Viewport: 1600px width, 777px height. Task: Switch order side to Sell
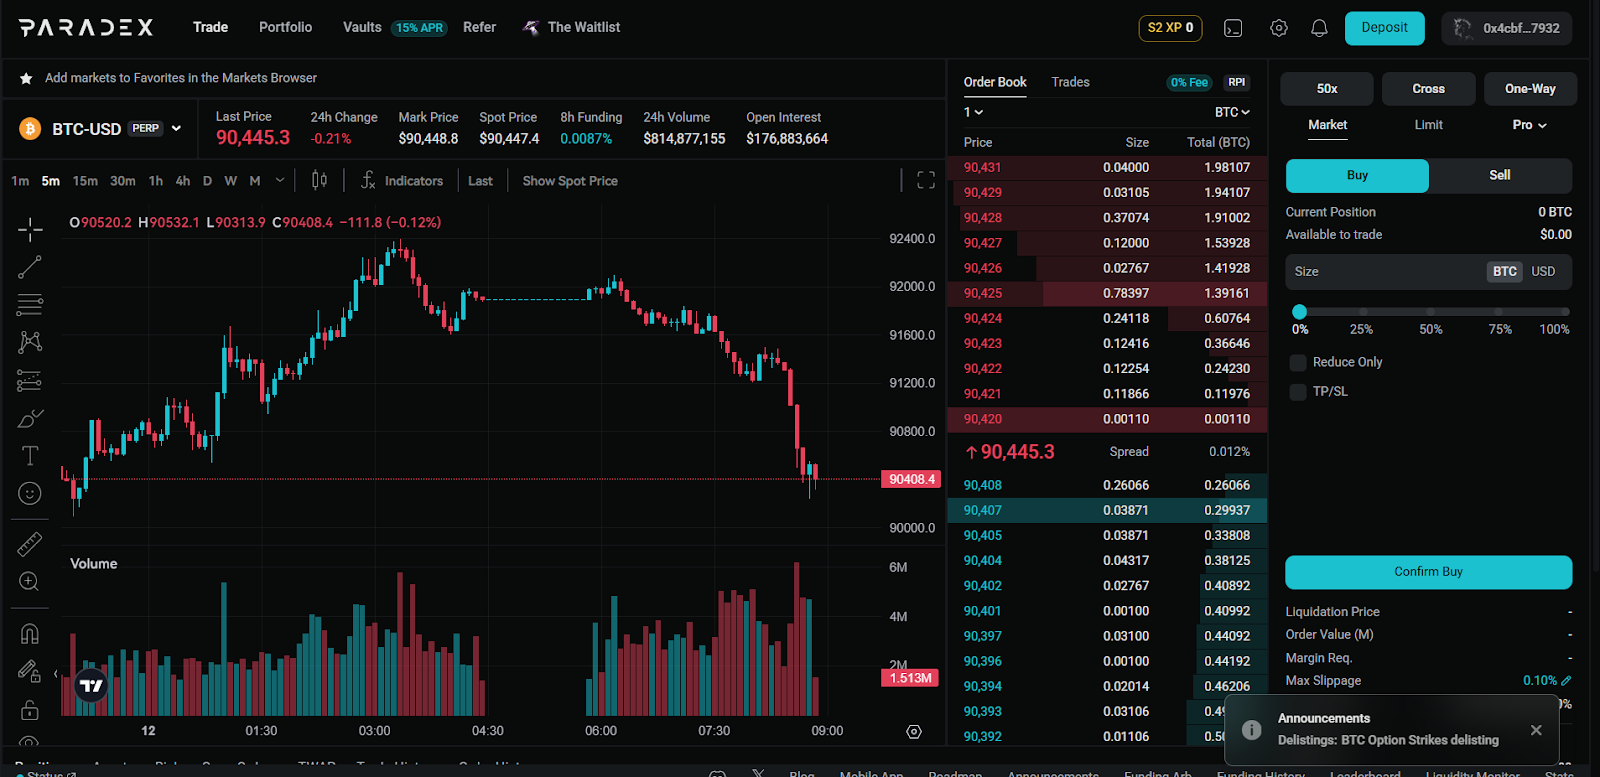(1500, 175)
